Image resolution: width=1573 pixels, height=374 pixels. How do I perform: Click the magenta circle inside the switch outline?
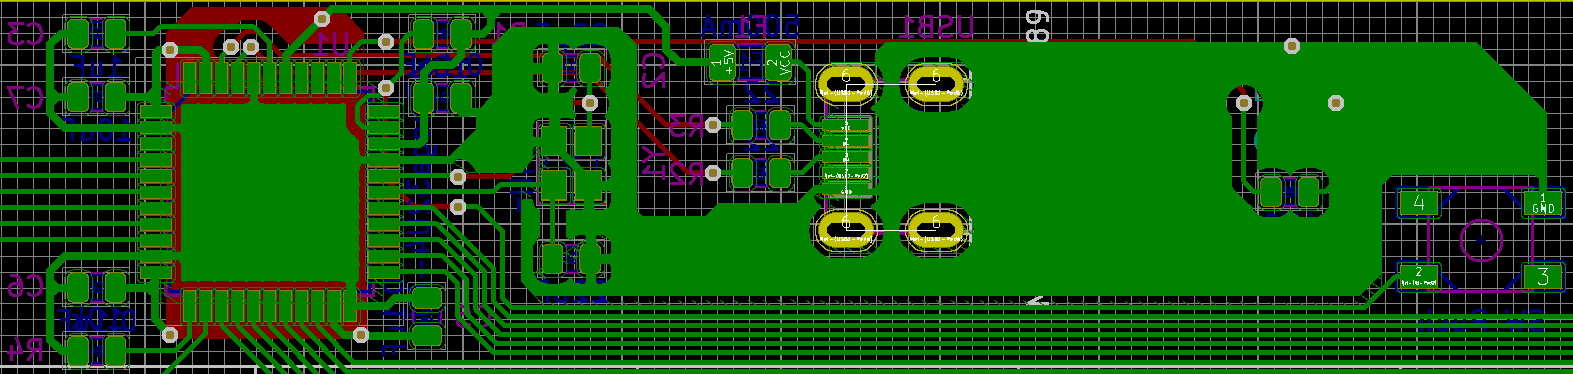point(1480,240)
